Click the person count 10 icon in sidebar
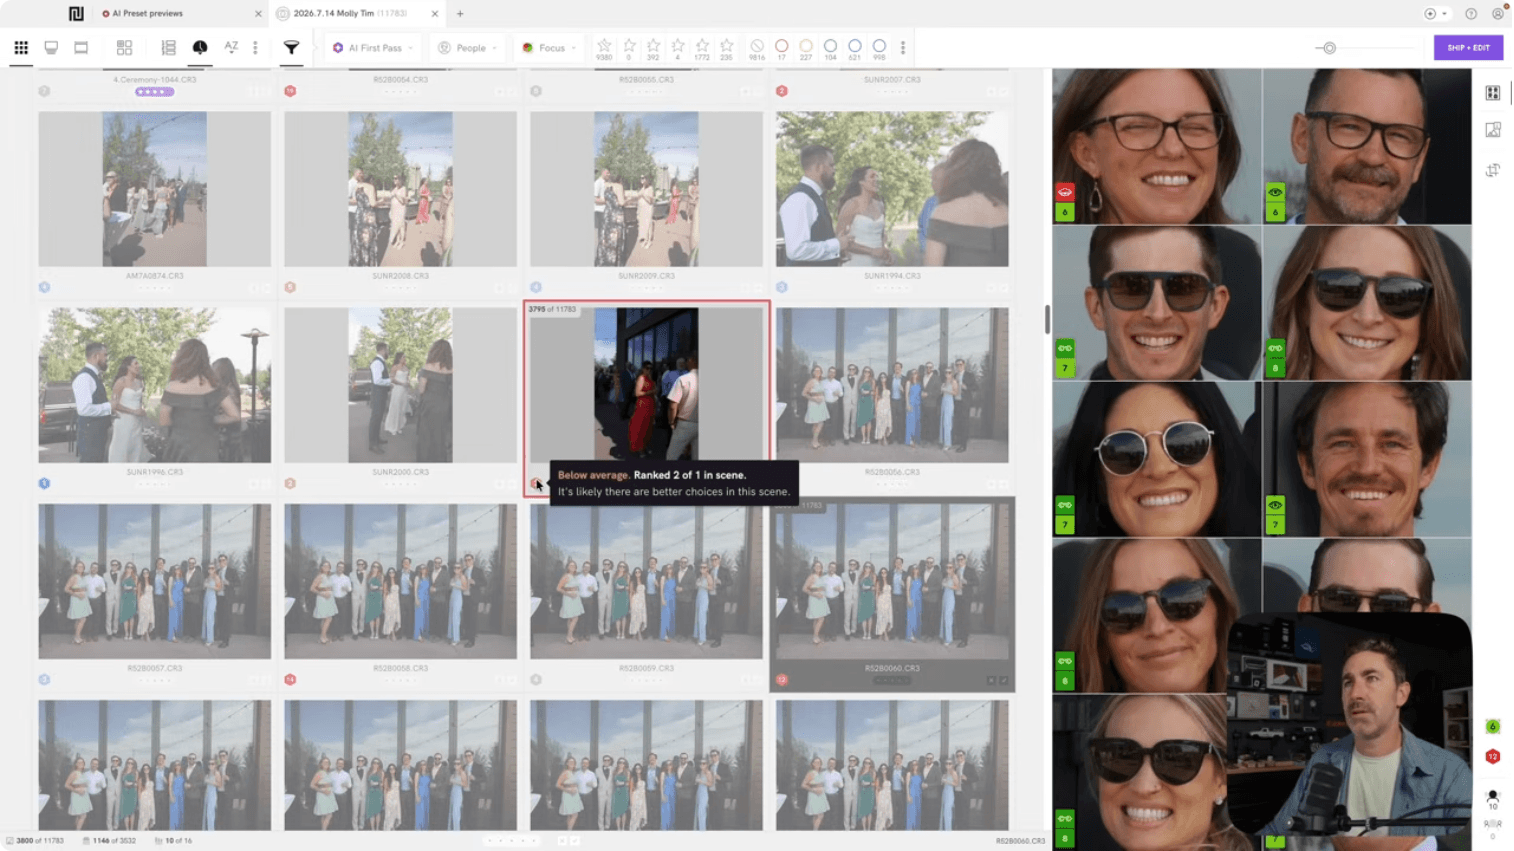This screenshot has width=1514, height=851. click(x=1492, y=800)
